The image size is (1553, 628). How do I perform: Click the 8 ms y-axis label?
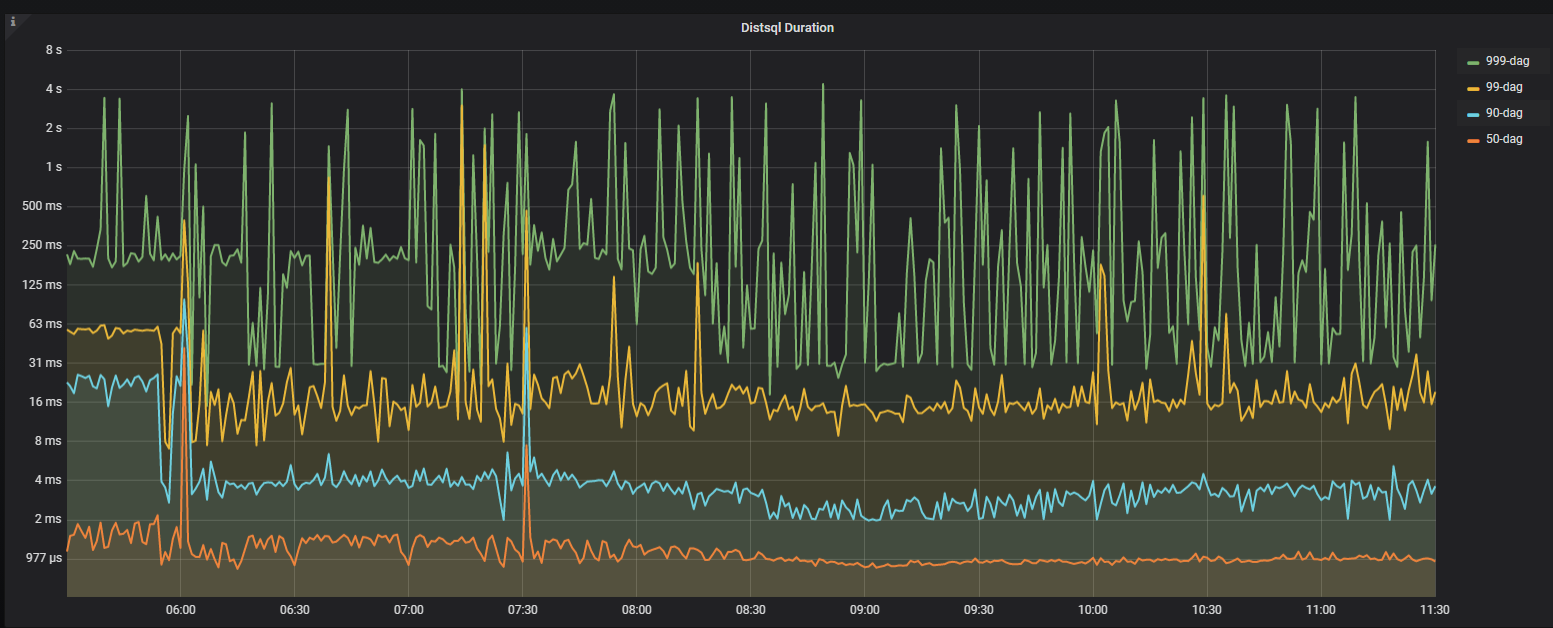[50, 440]
